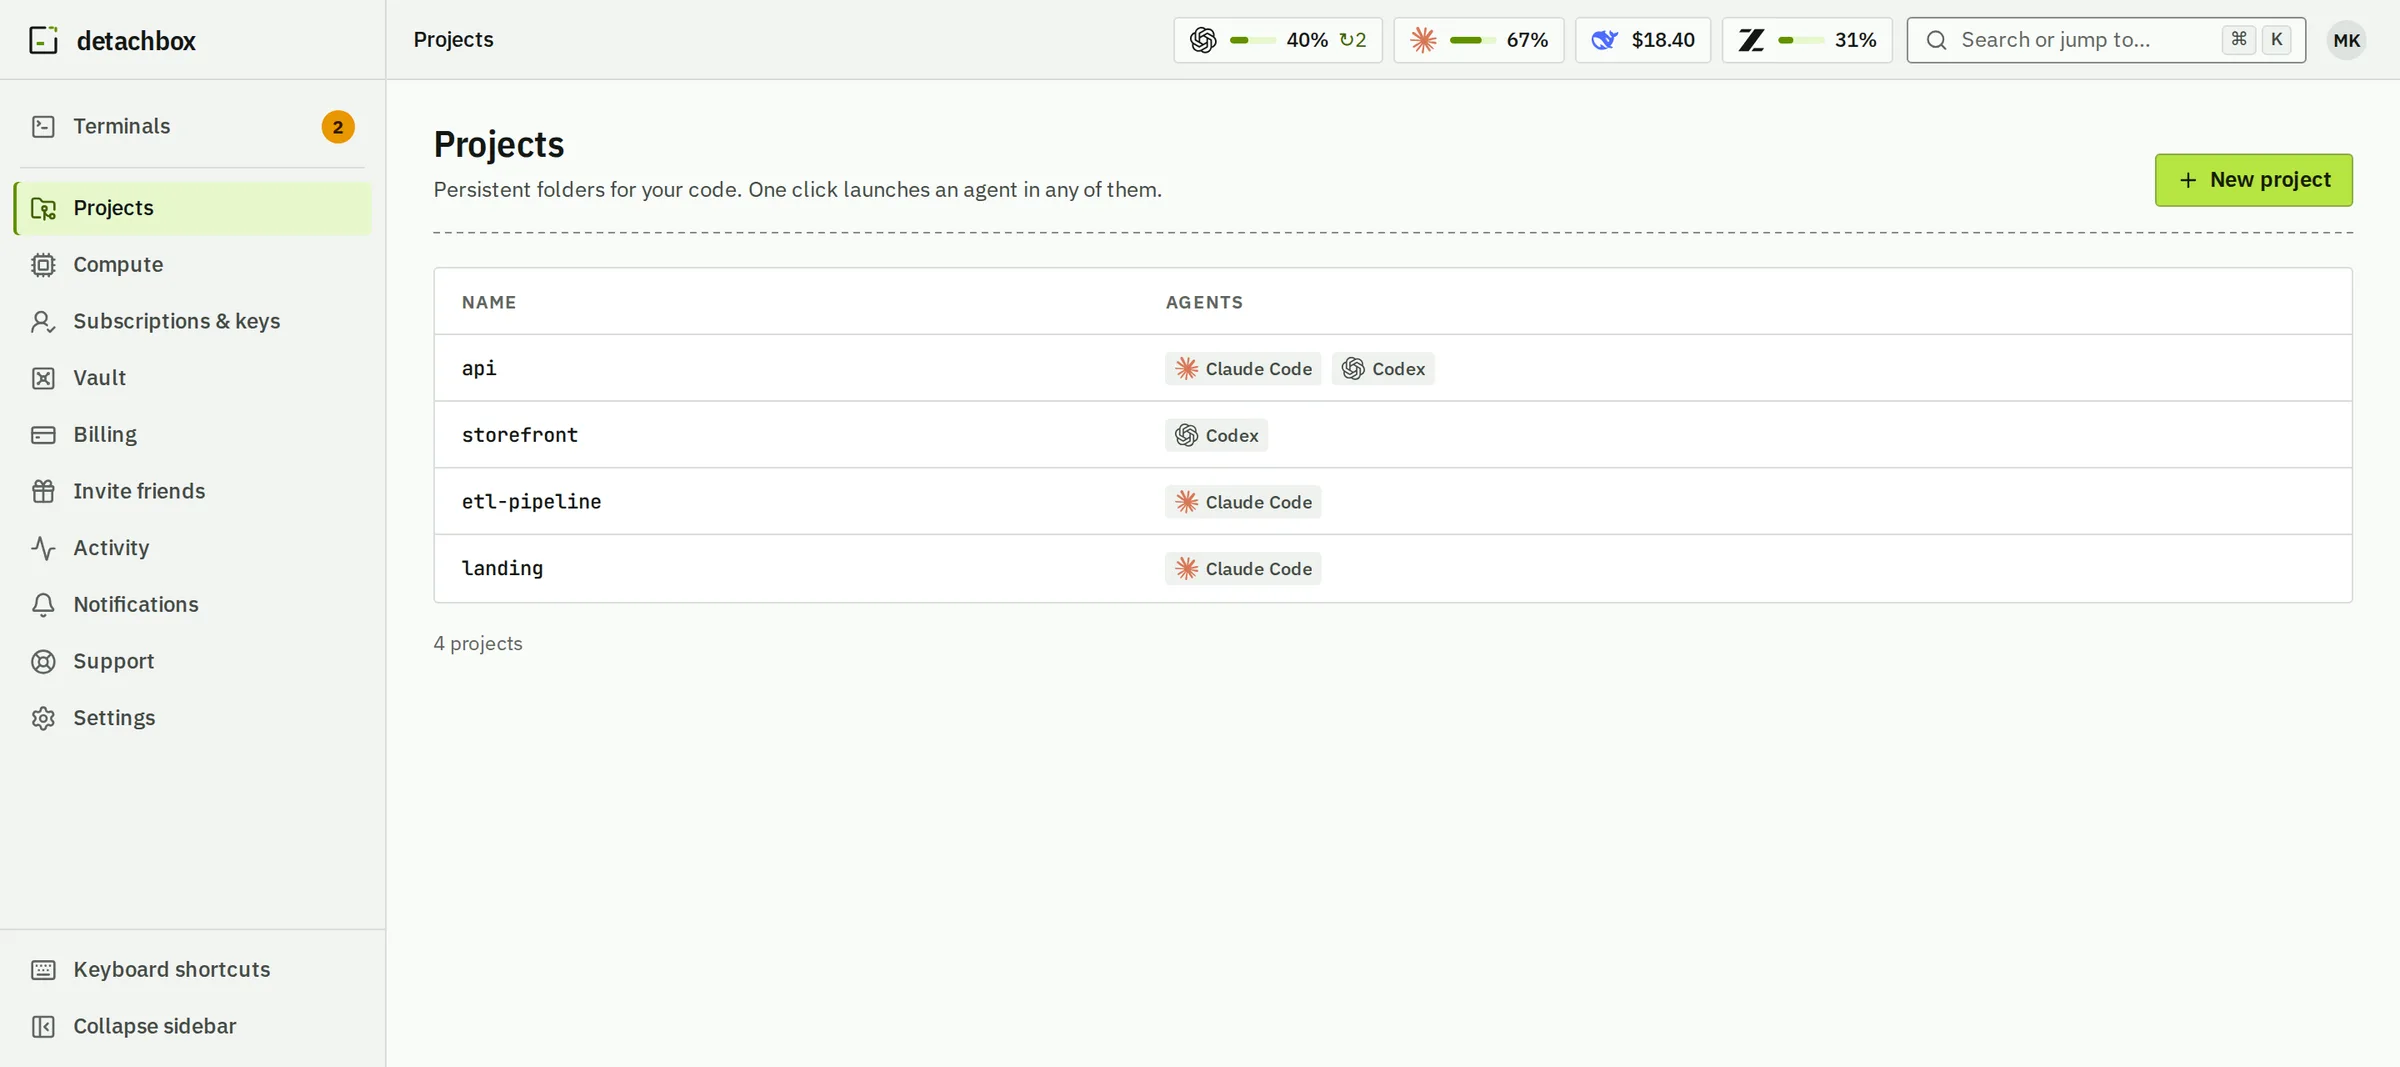Open Activity from the sidebar
The width and height of the screenshot is (2400, 1067).
click(192, 548)
